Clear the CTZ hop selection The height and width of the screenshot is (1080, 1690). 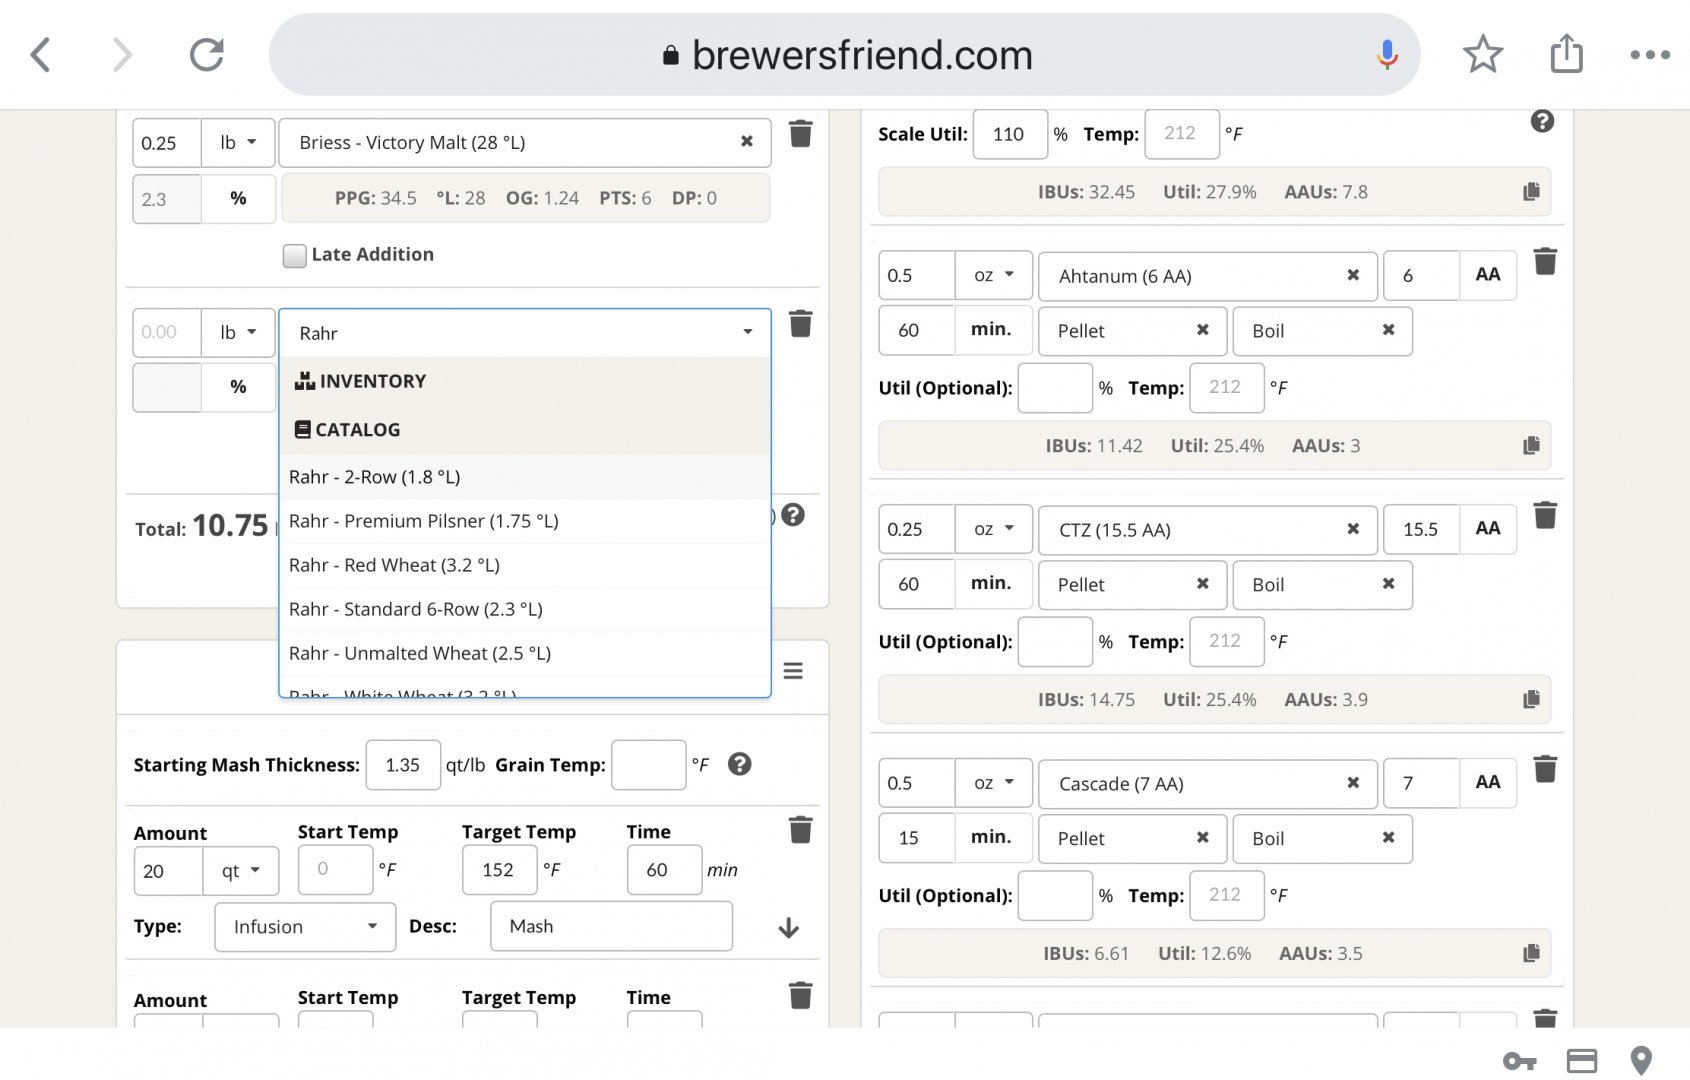(x=1353, y=529)
